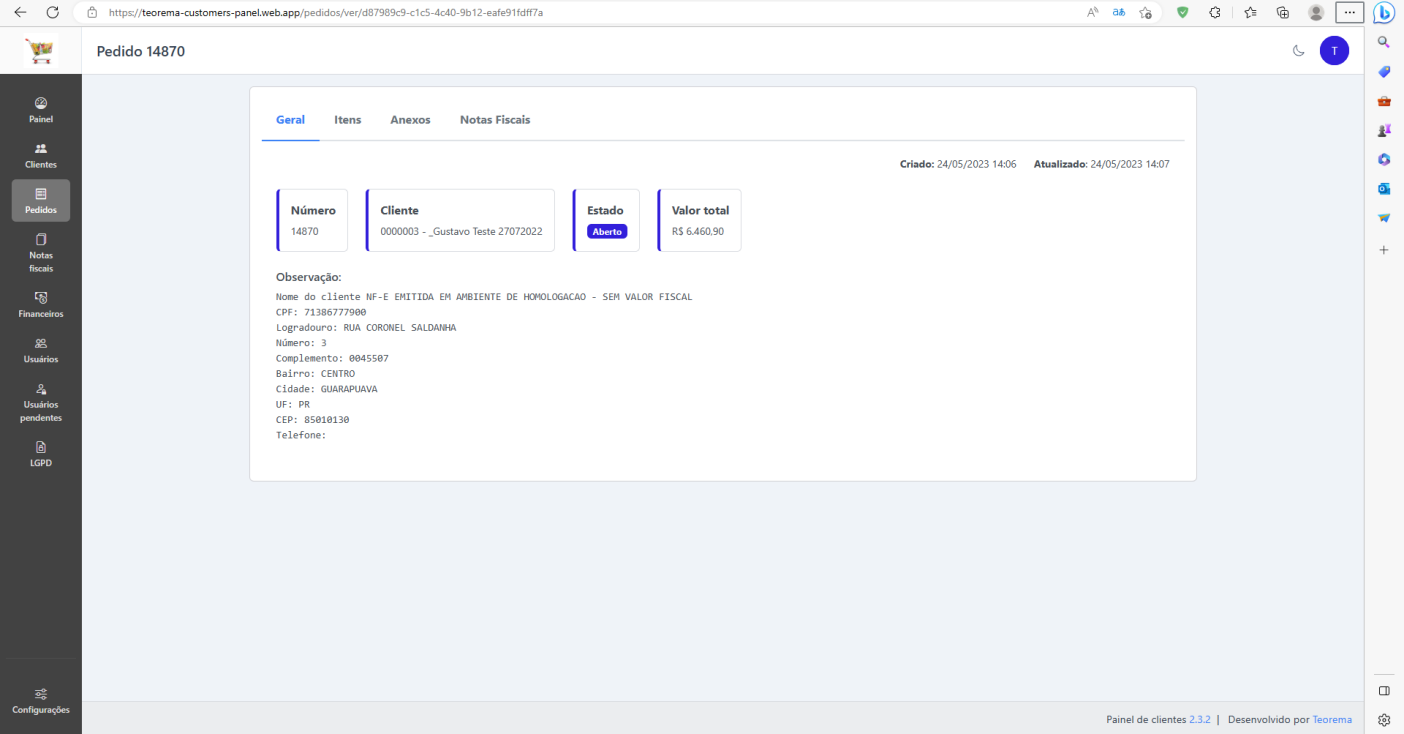Click the green shield extension icon
This screenshot has height=734, width=1404.
(1182, 13)
